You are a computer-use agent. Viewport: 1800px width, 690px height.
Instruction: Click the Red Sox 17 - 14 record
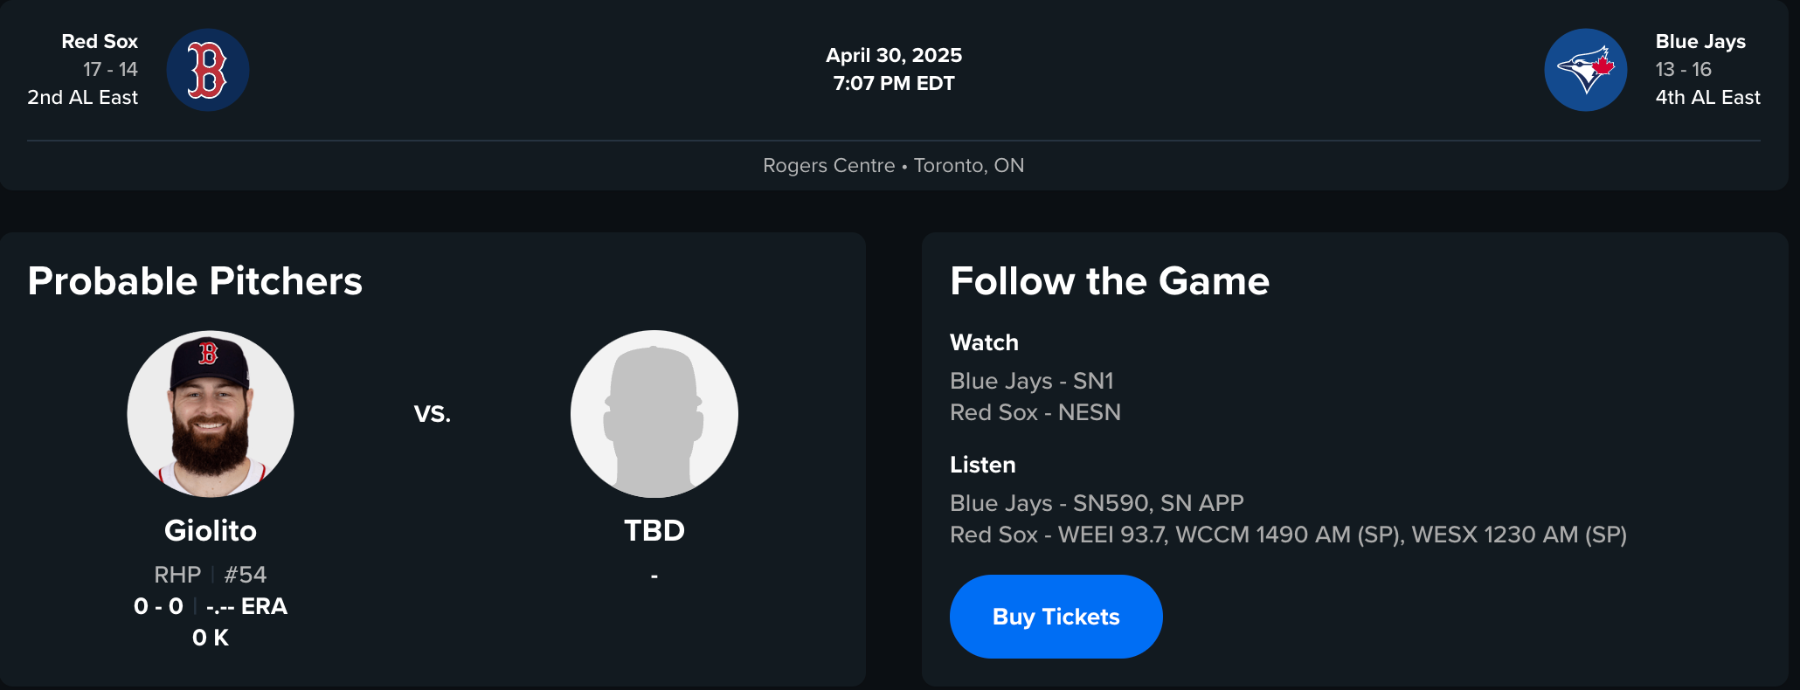pos(110,69)
